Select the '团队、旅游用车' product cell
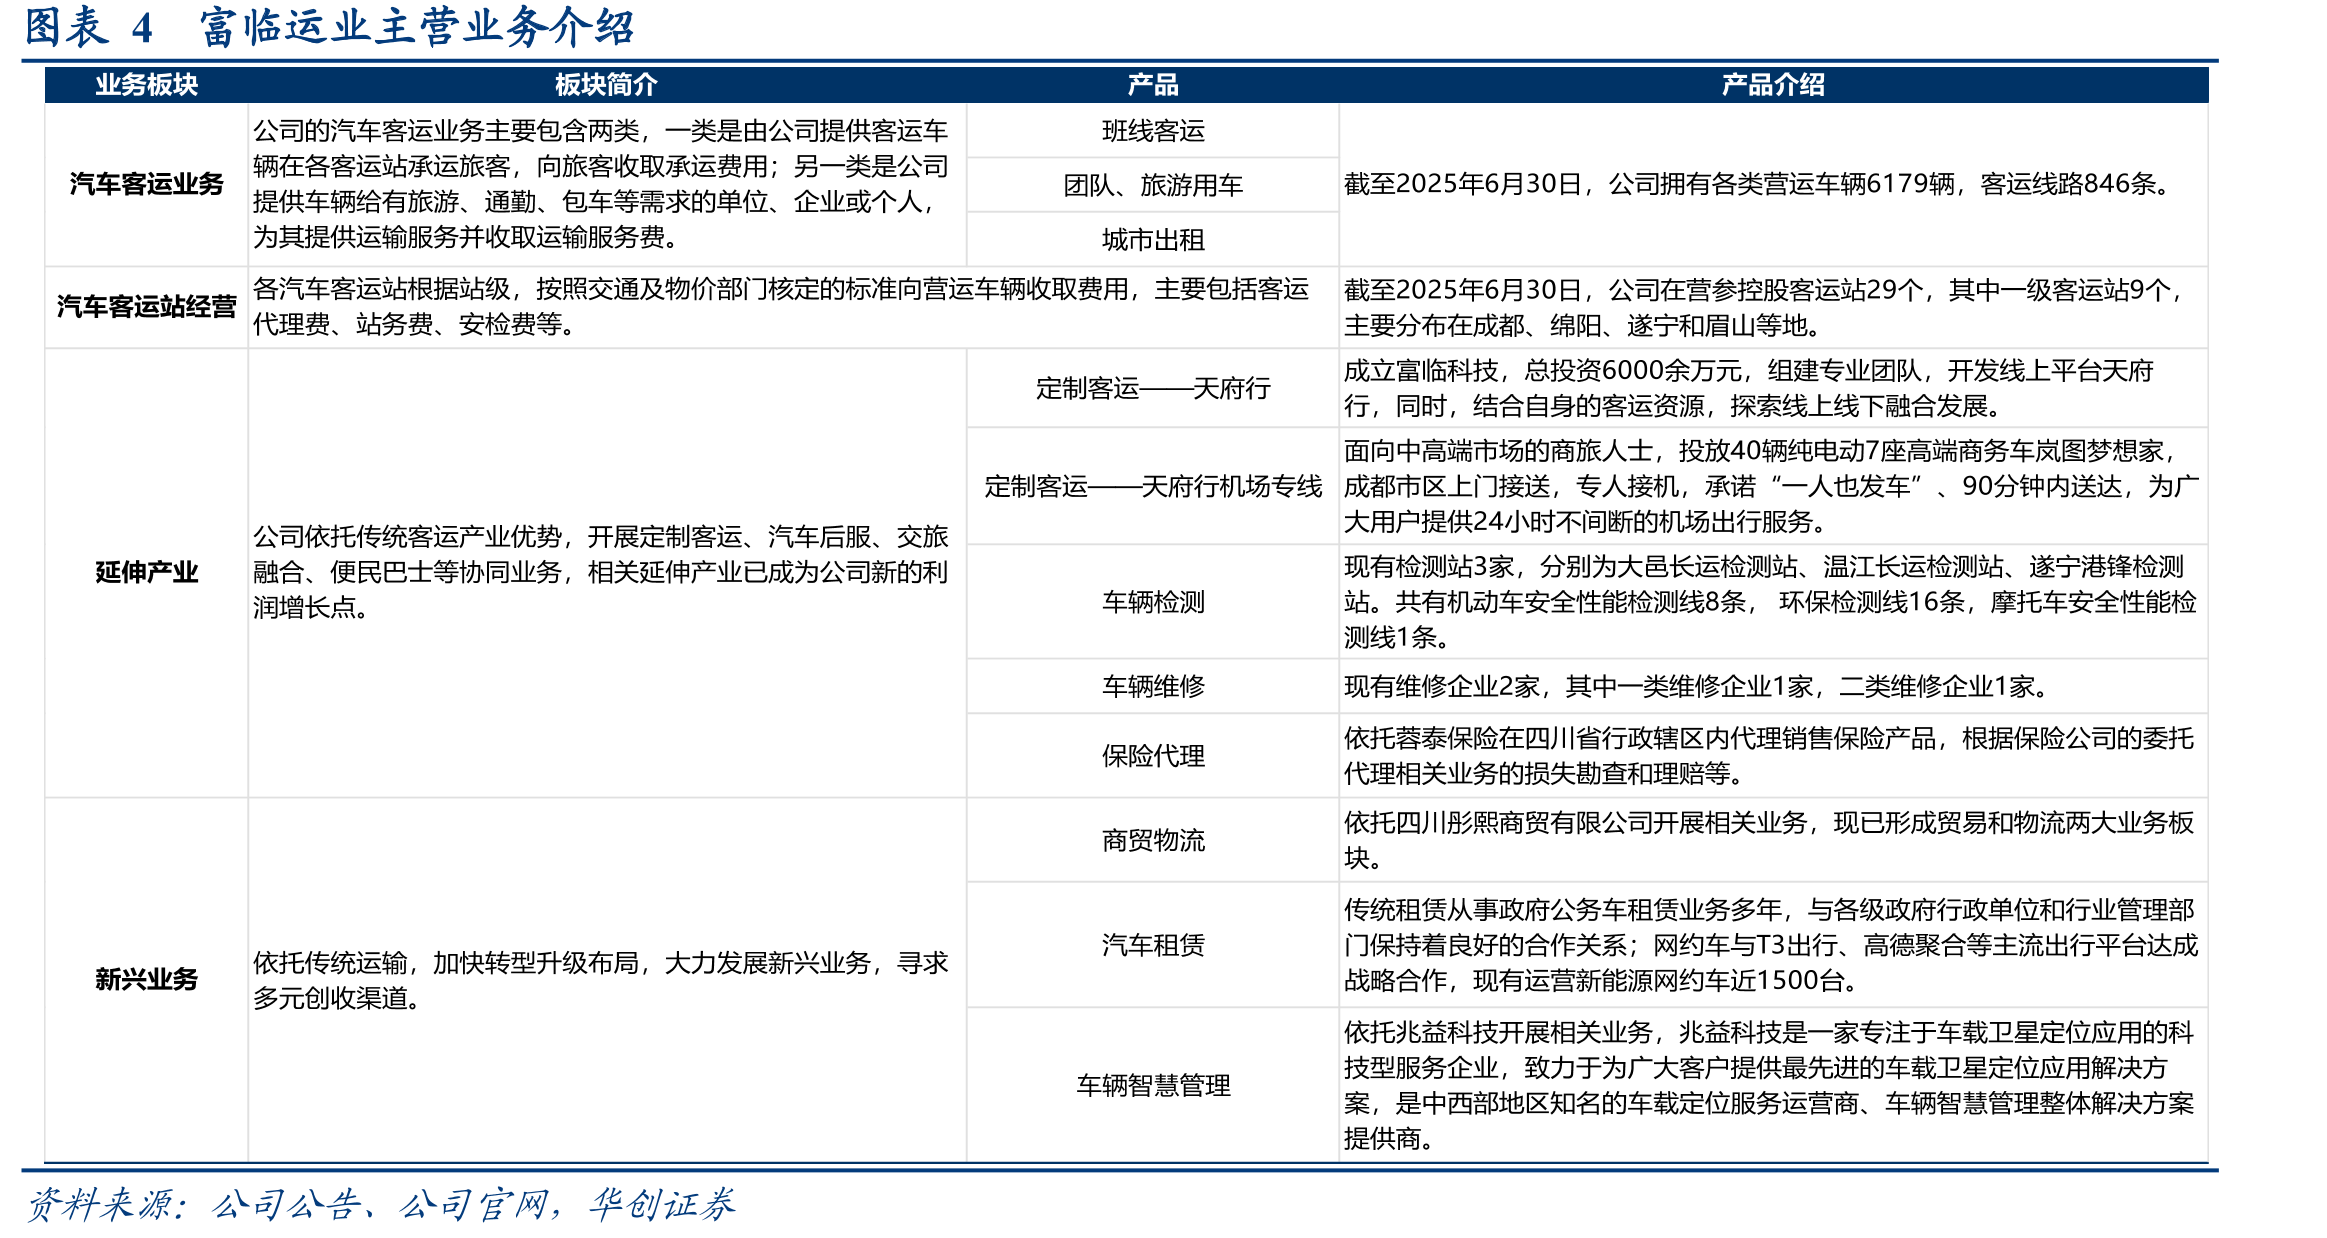 (x=1153, y=185)
